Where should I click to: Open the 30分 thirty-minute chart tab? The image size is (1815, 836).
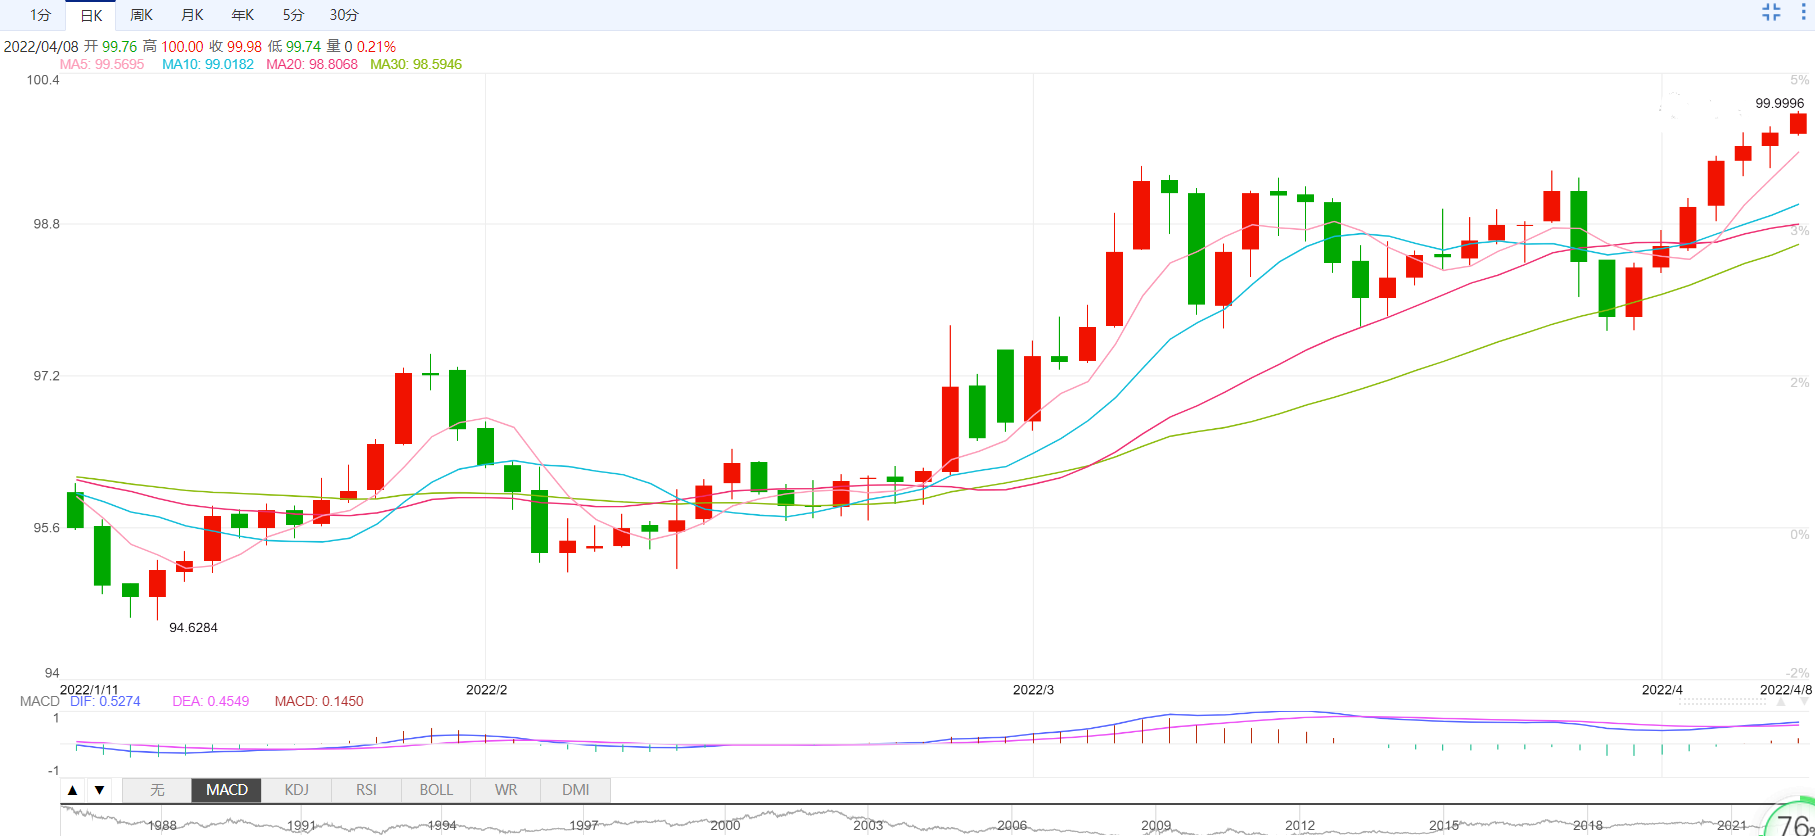[344, 15]
